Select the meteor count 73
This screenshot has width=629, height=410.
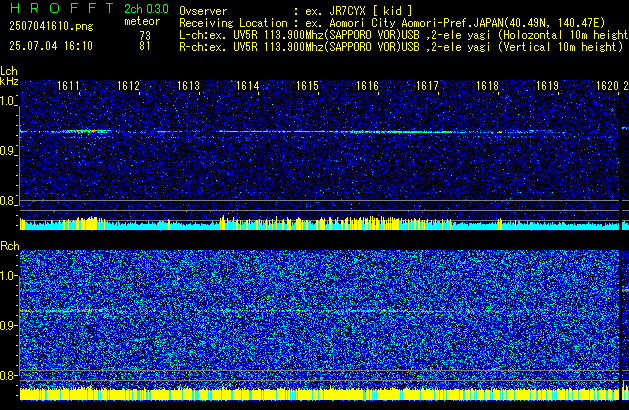click(x=145, y=35)
